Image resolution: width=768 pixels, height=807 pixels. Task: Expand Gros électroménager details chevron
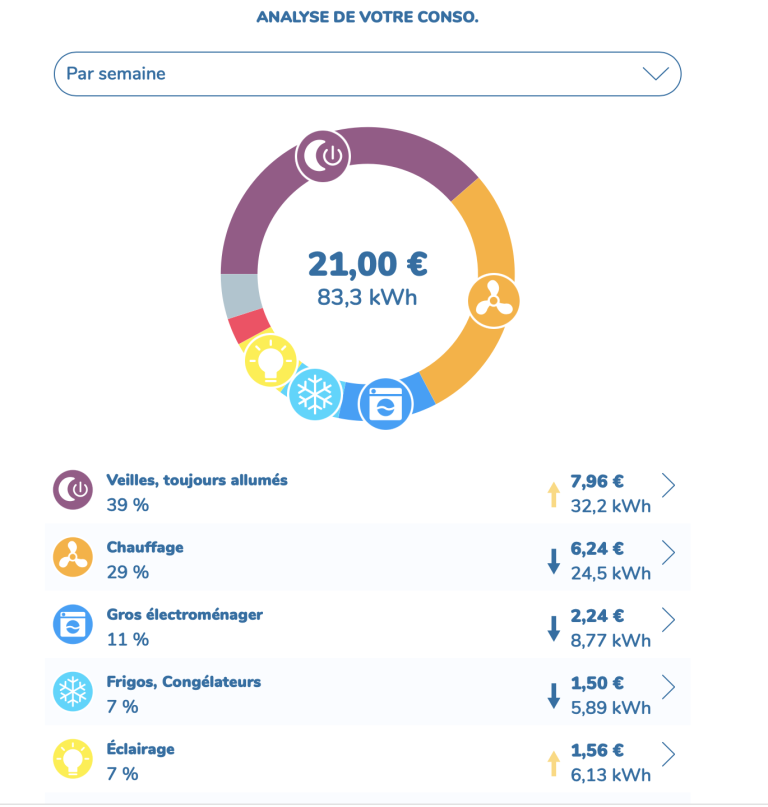pos(669,620)
